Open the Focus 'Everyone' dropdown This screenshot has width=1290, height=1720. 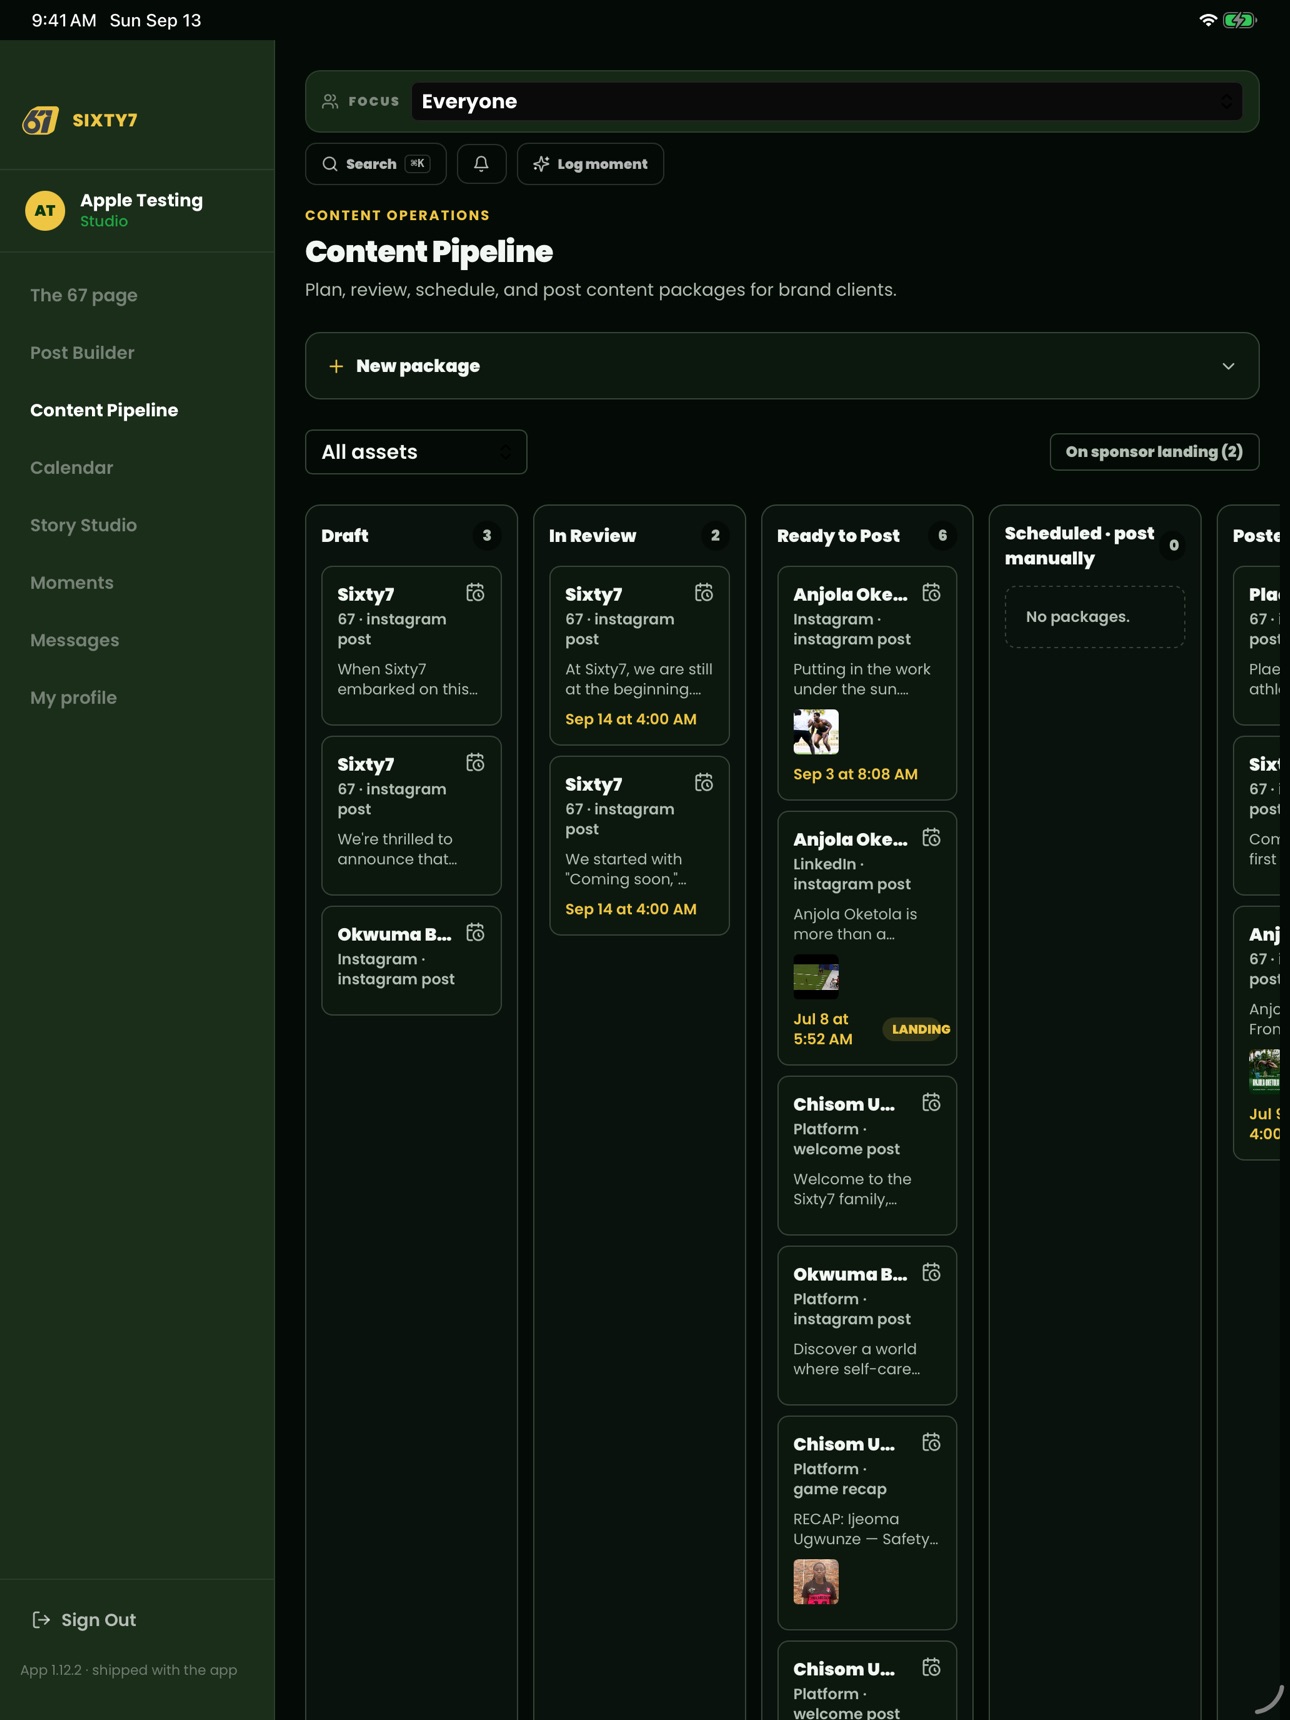827,101
